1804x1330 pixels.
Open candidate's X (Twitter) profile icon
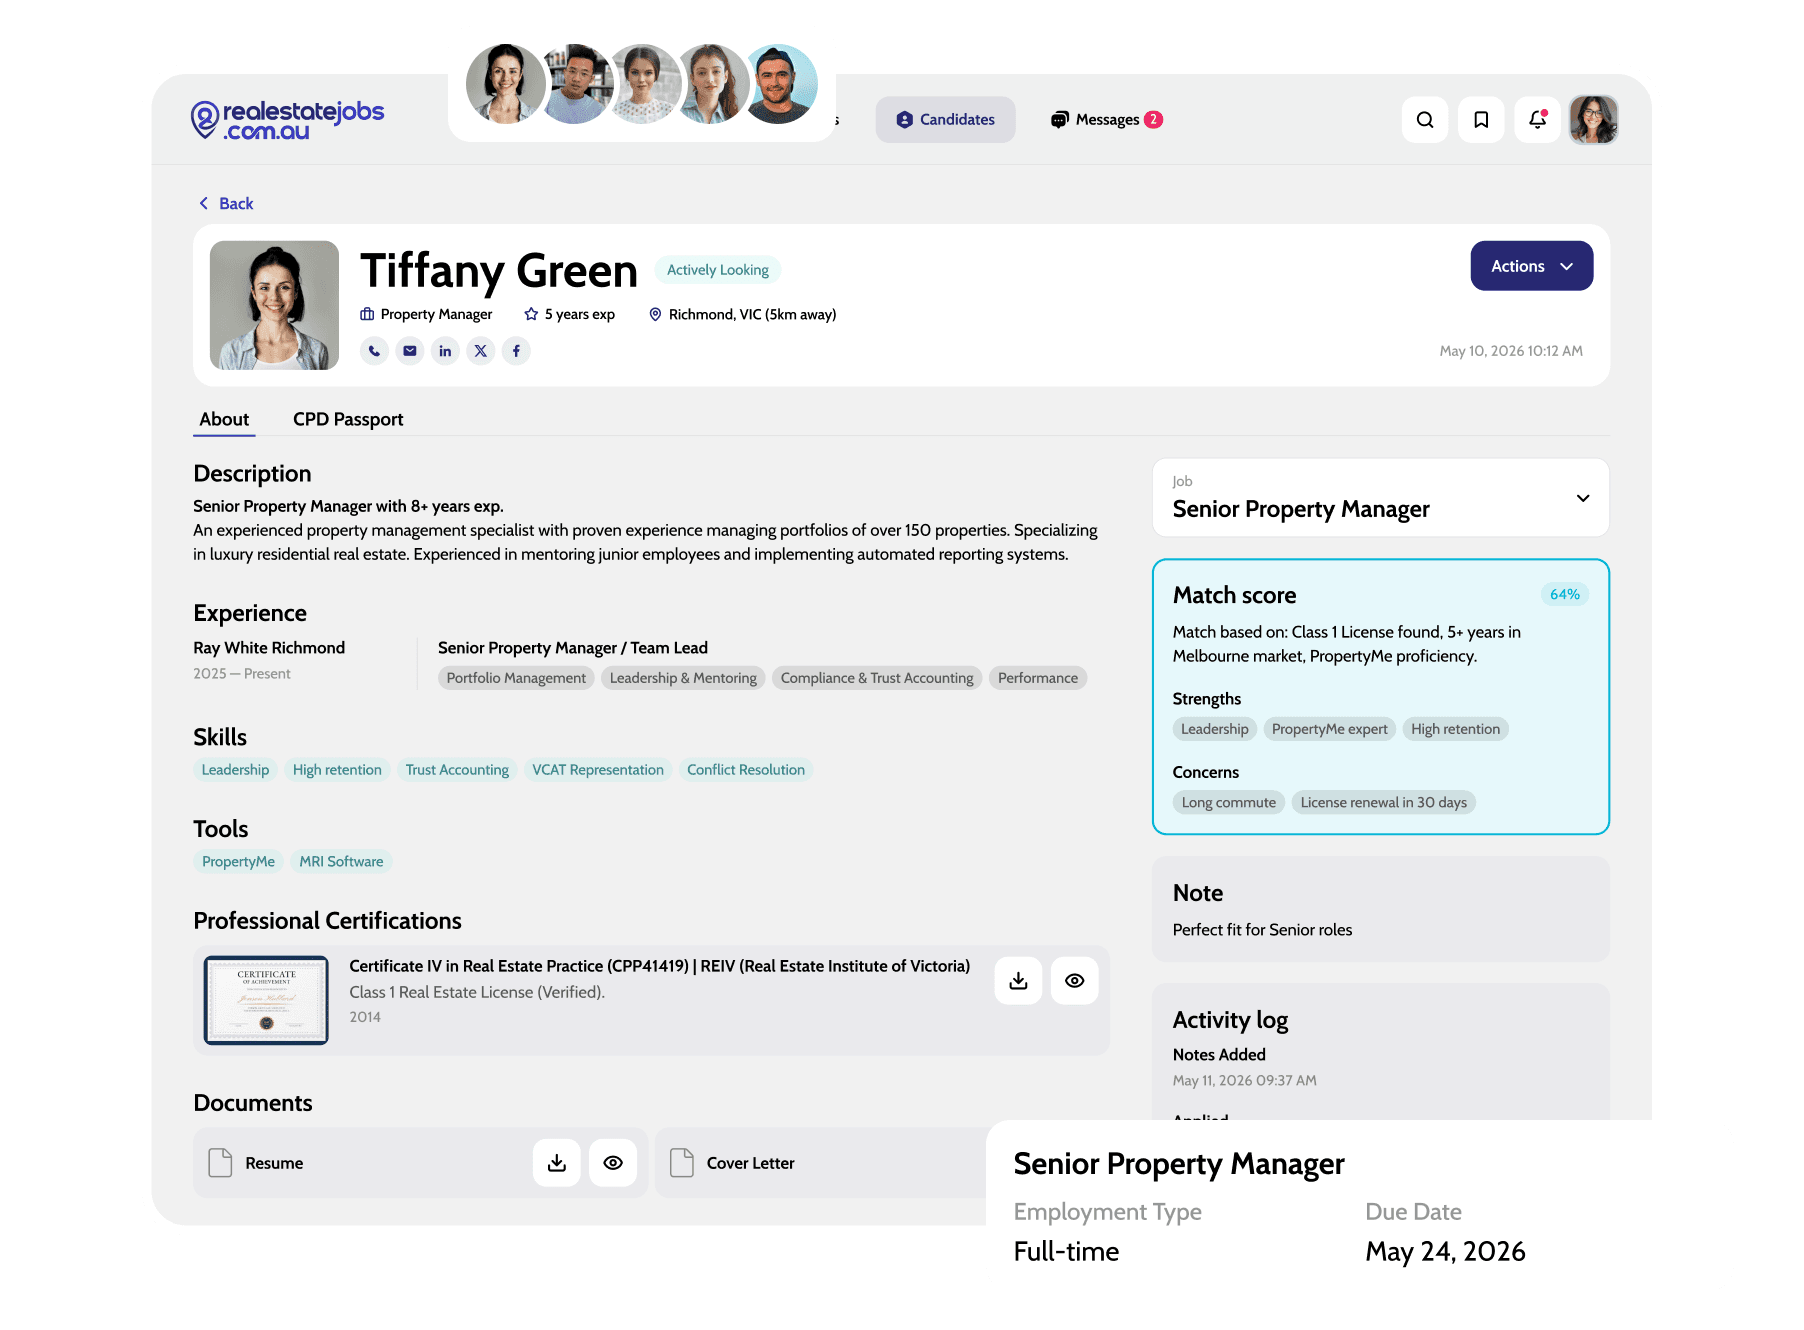pos(481,351)
